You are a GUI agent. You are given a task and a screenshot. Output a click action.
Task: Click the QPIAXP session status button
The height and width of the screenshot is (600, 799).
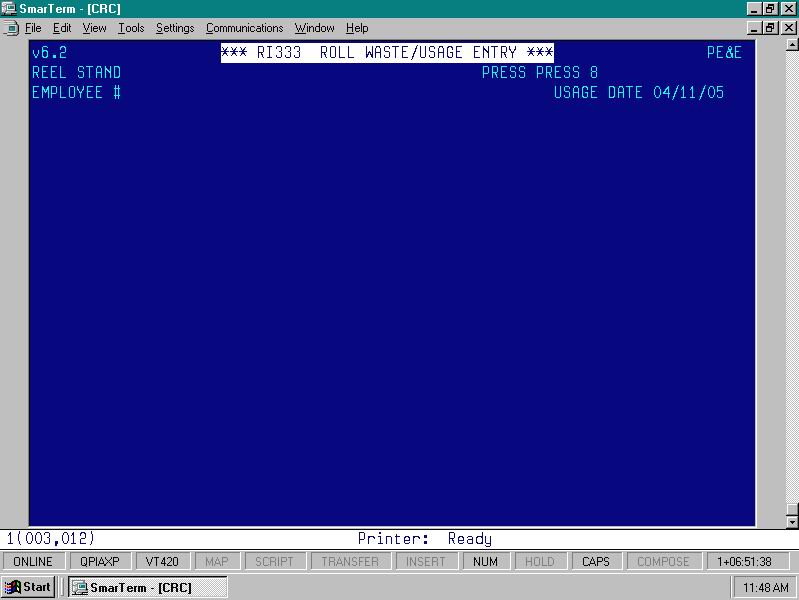point(99,562)
